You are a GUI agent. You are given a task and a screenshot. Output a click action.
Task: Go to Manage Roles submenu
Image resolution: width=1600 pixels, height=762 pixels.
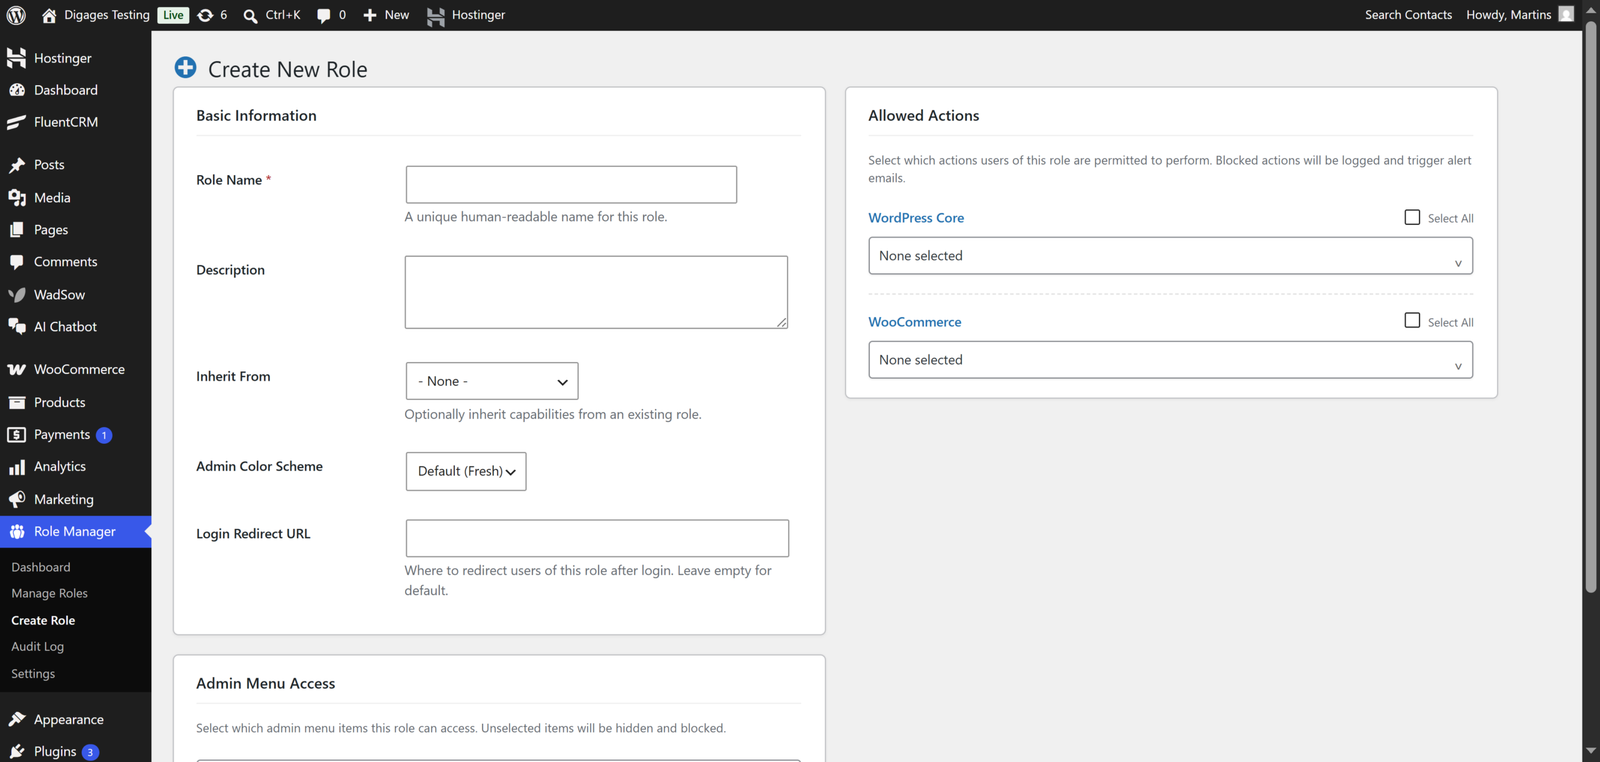click(x=50, y=593)
